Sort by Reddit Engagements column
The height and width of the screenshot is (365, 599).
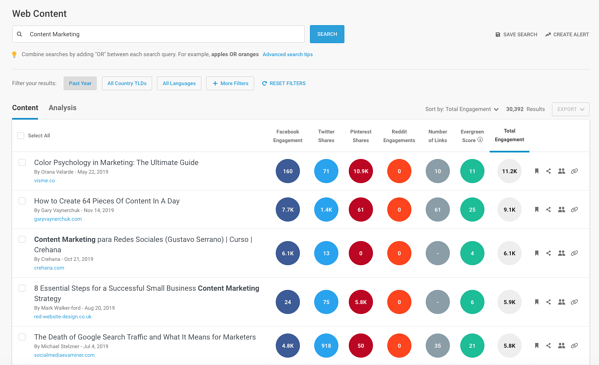[x=399, y=136]
